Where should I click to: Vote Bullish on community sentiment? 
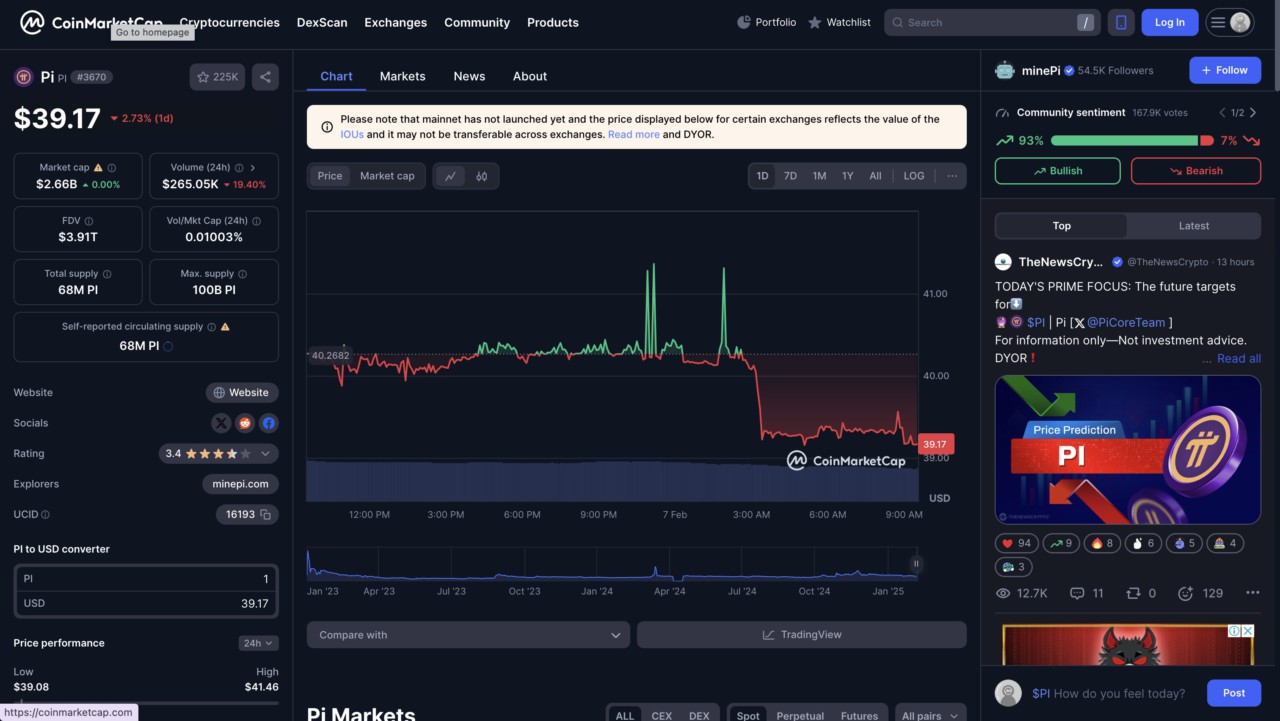1057,170
